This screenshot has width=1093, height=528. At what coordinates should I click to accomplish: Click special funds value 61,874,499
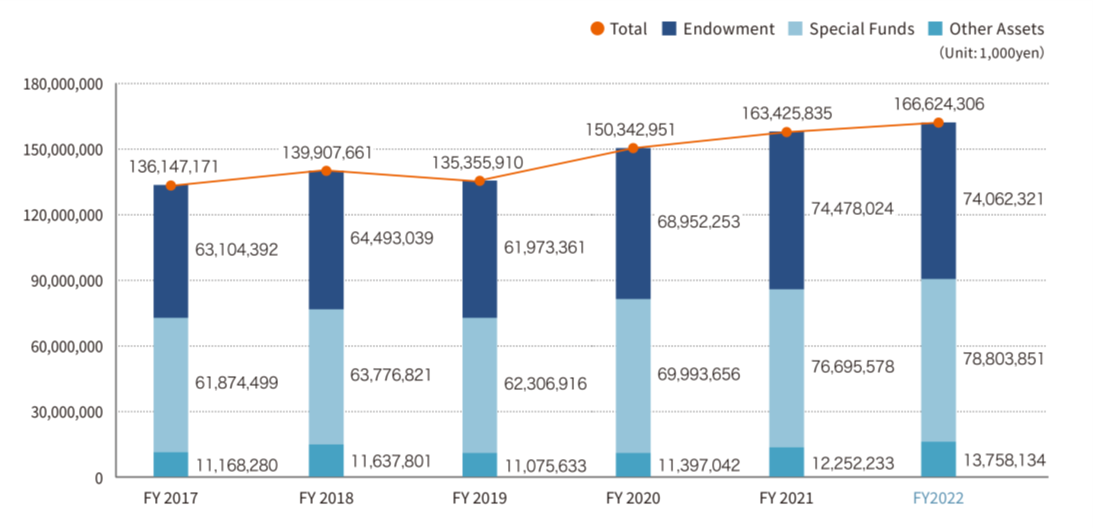pos(238,382)
